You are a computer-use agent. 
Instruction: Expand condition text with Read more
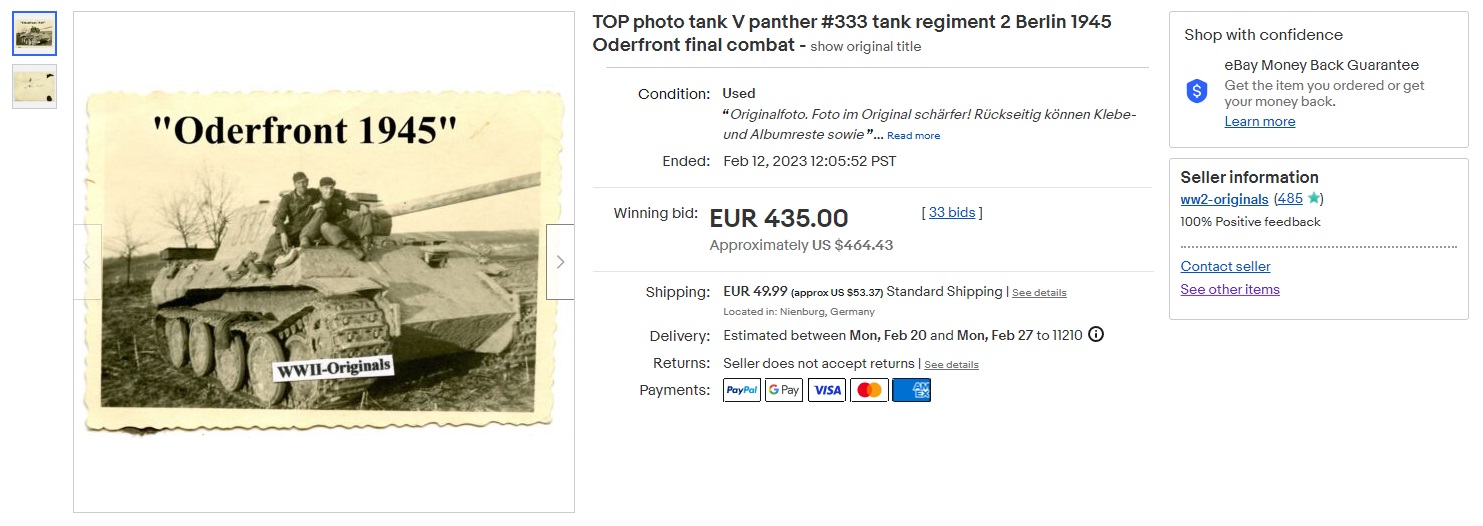tap(913, 136)
